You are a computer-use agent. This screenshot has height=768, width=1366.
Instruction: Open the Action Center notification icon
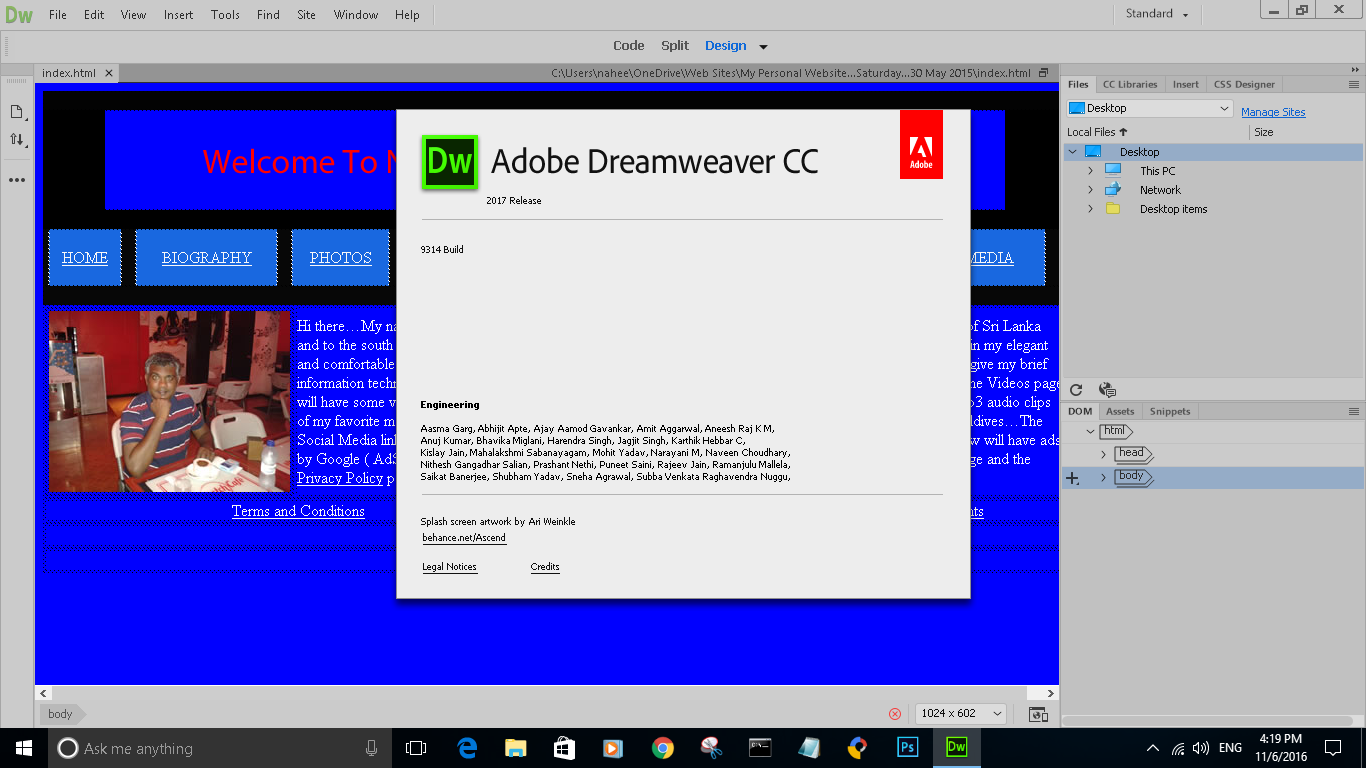click(1333, 748)
